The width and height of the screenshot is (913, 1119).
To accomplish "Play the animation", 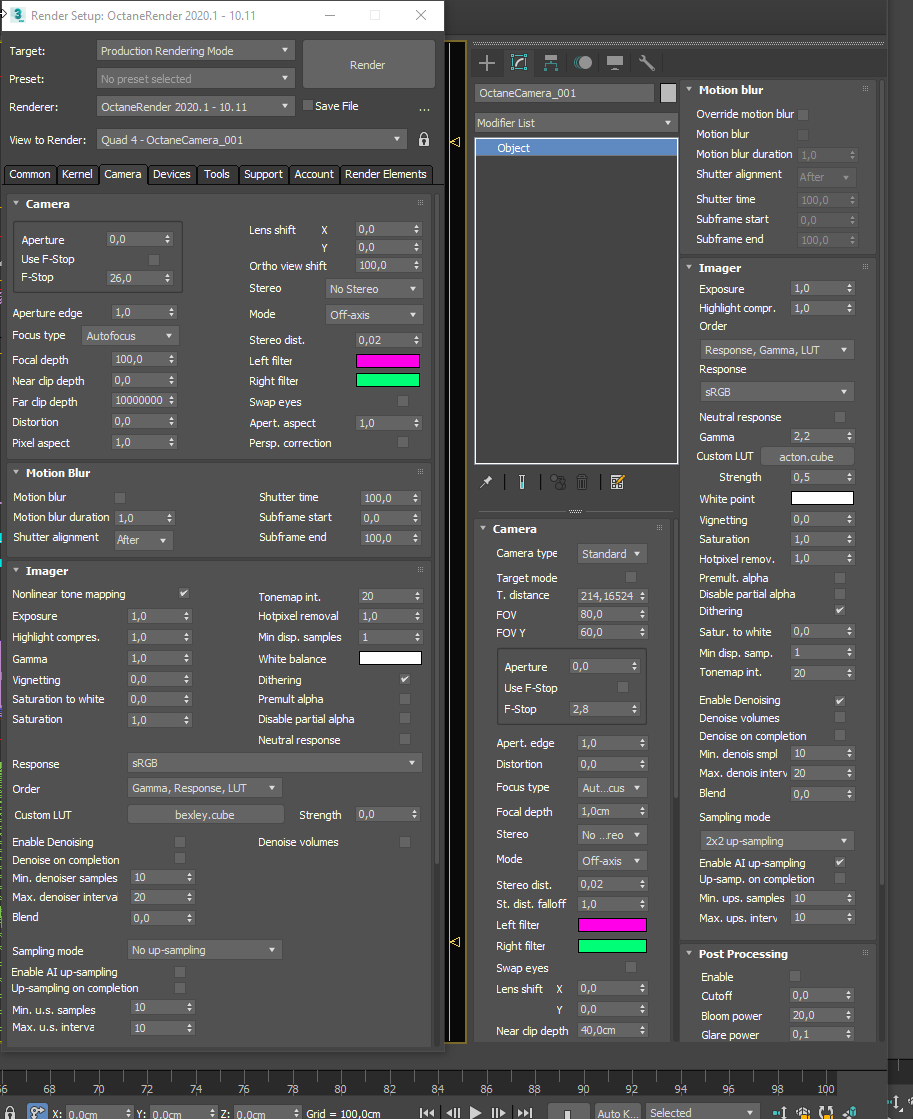I will pos(475,1113).
